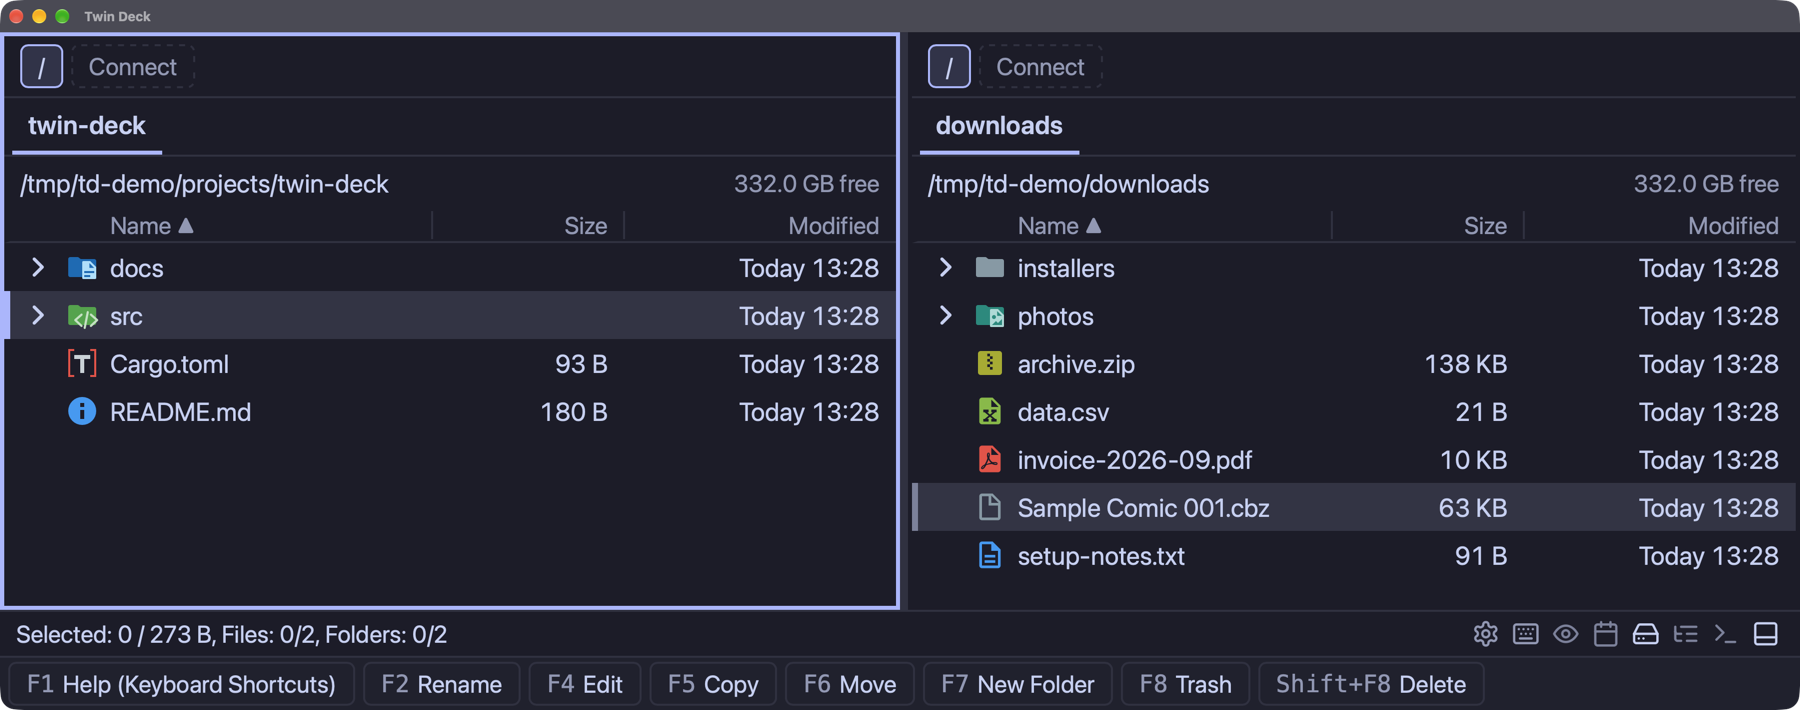1800x710 pixels.
Task: Click Shift+F8 Delete button
Action: tap(1371, 684)
